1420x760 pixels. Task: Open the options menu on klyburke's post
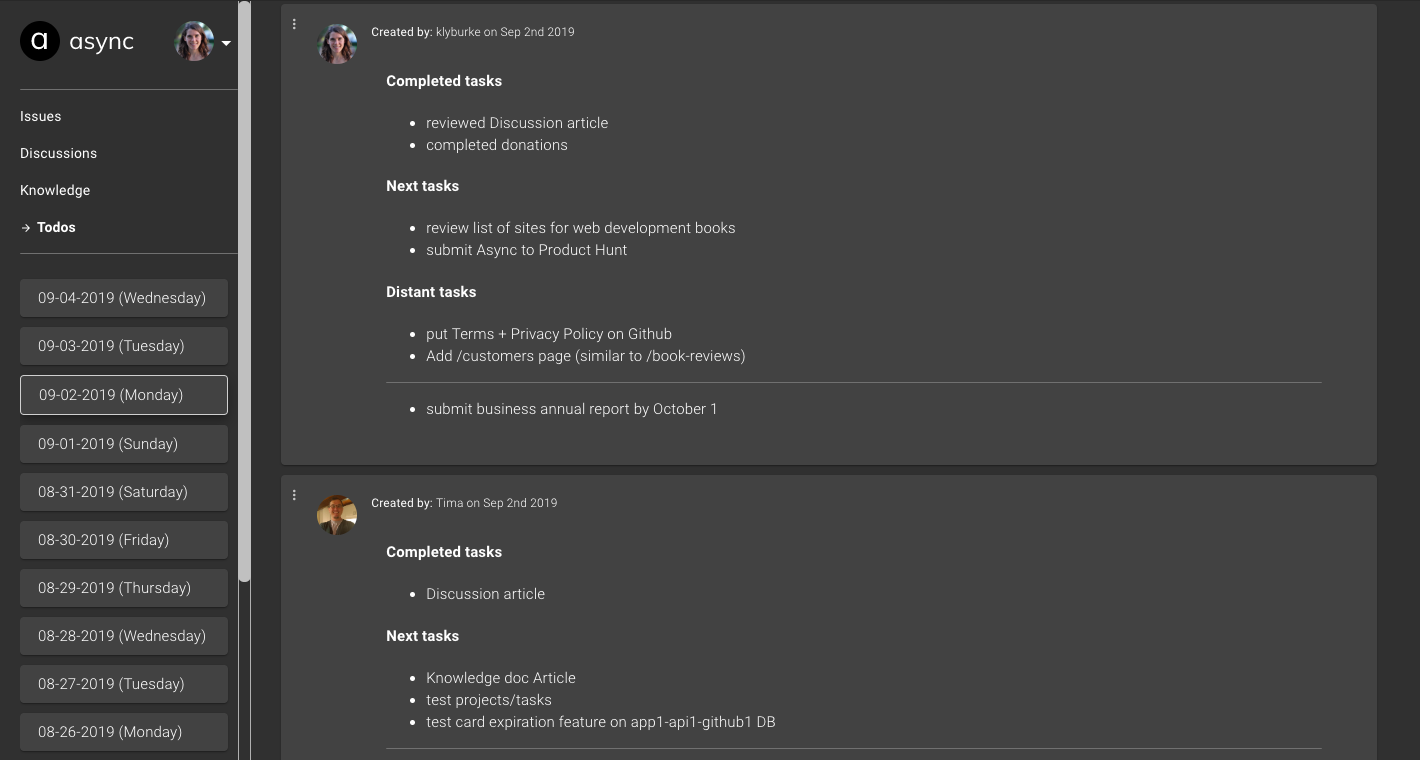pos(294,23)
